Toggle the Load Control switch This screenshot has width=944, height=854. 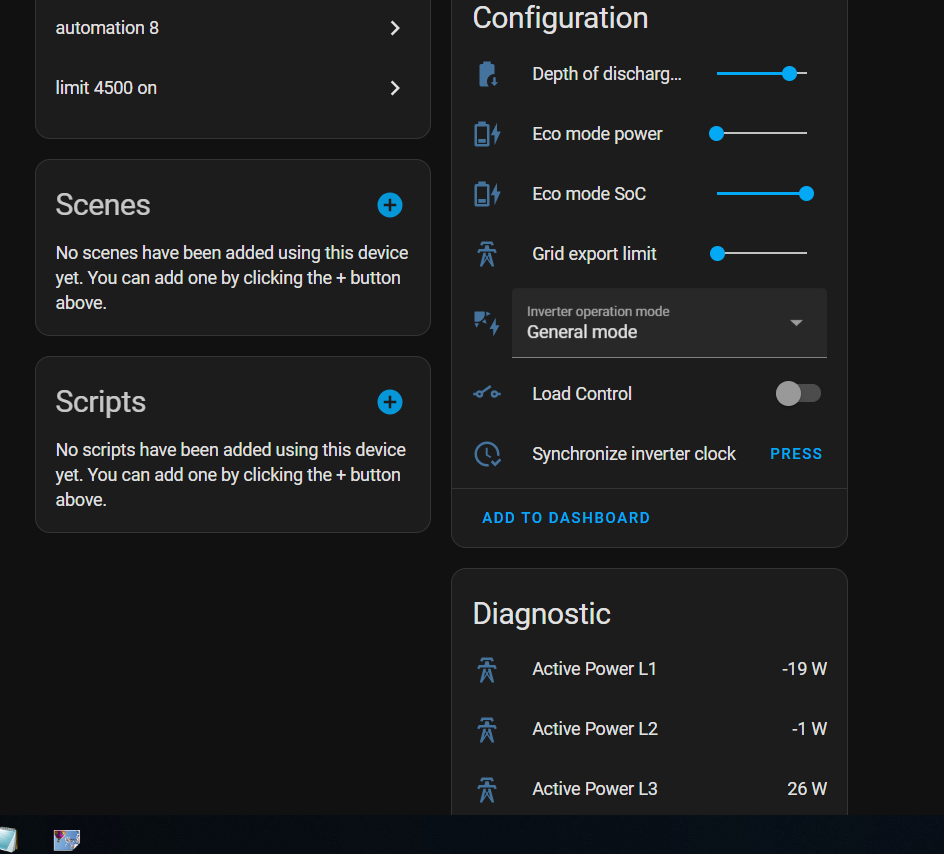coord(798,394)
